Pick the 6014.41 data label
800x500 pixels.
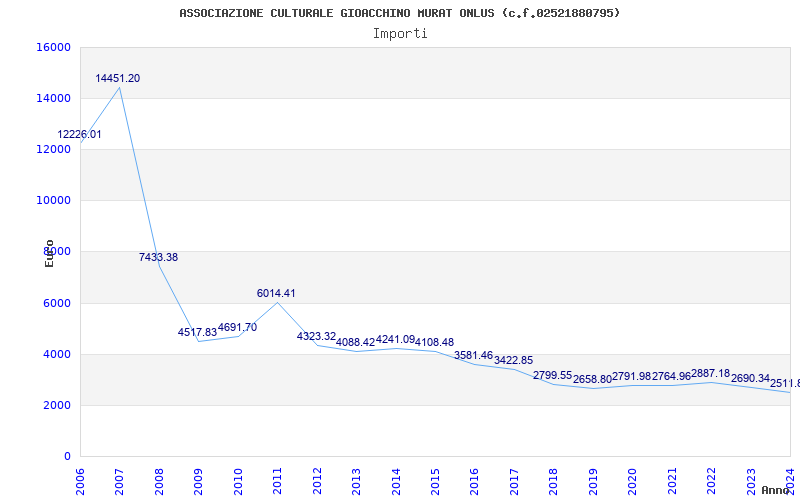pos(276,294)
